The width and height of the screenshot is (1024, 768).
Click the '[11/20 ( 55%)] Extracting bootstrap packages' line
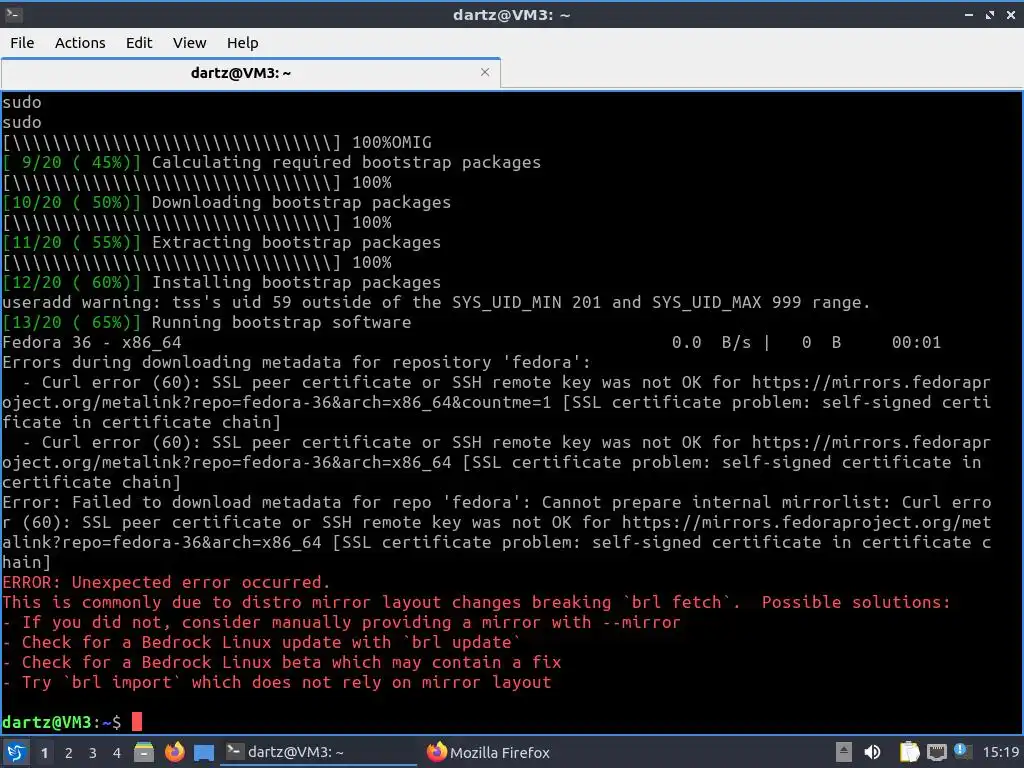[221, 242]
